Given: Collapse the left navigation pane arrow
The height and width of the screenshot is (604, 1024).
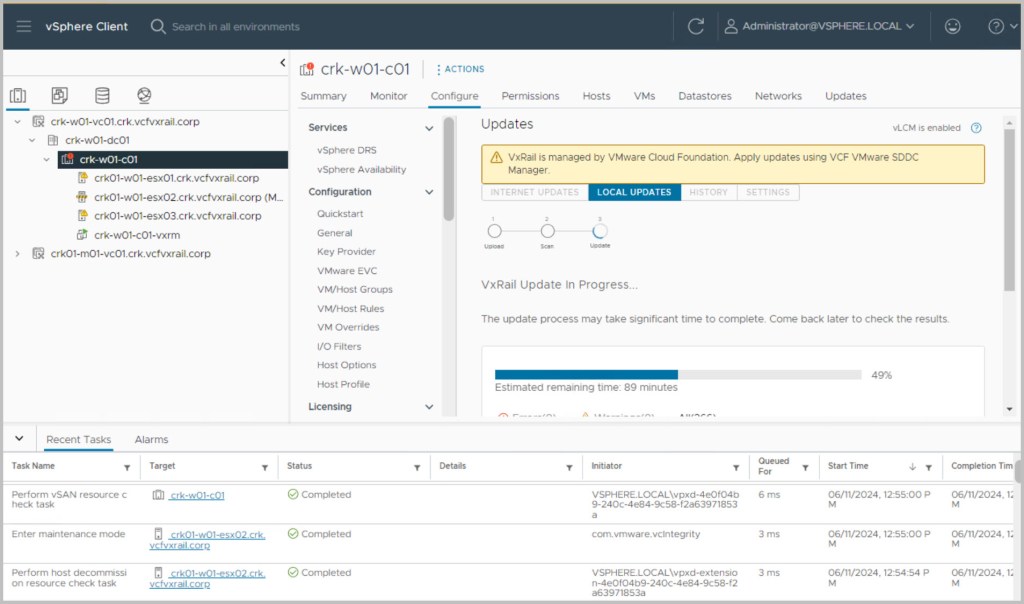Looking at the screenshot, I should click(282, 63).
